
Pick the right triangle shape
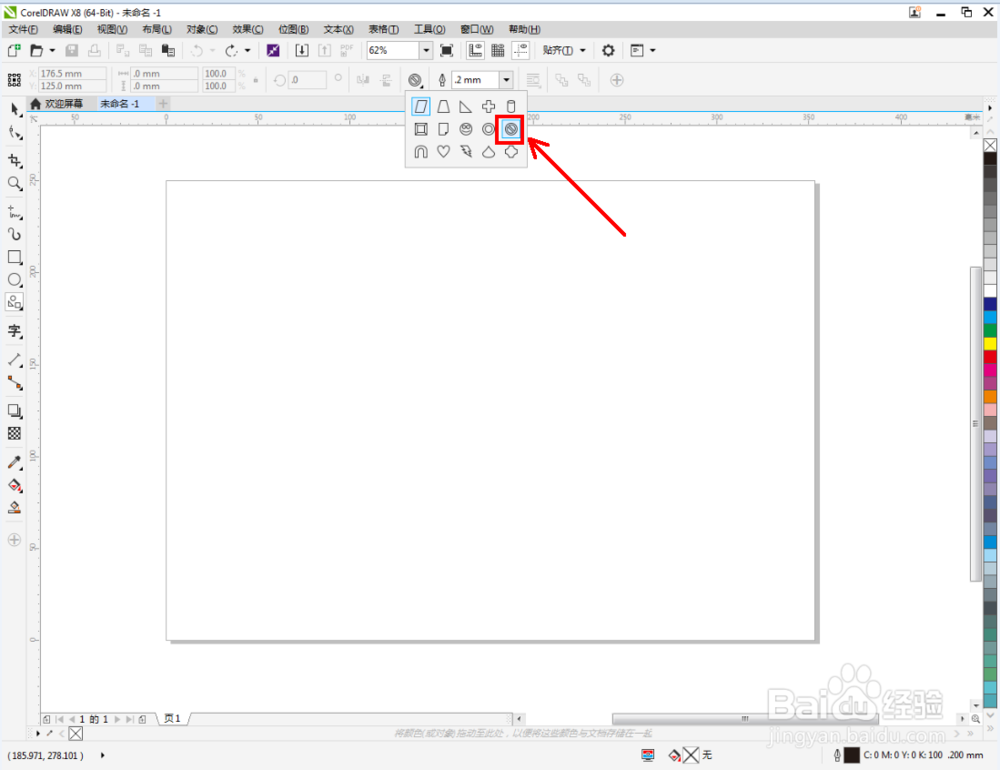coord(466,107)
